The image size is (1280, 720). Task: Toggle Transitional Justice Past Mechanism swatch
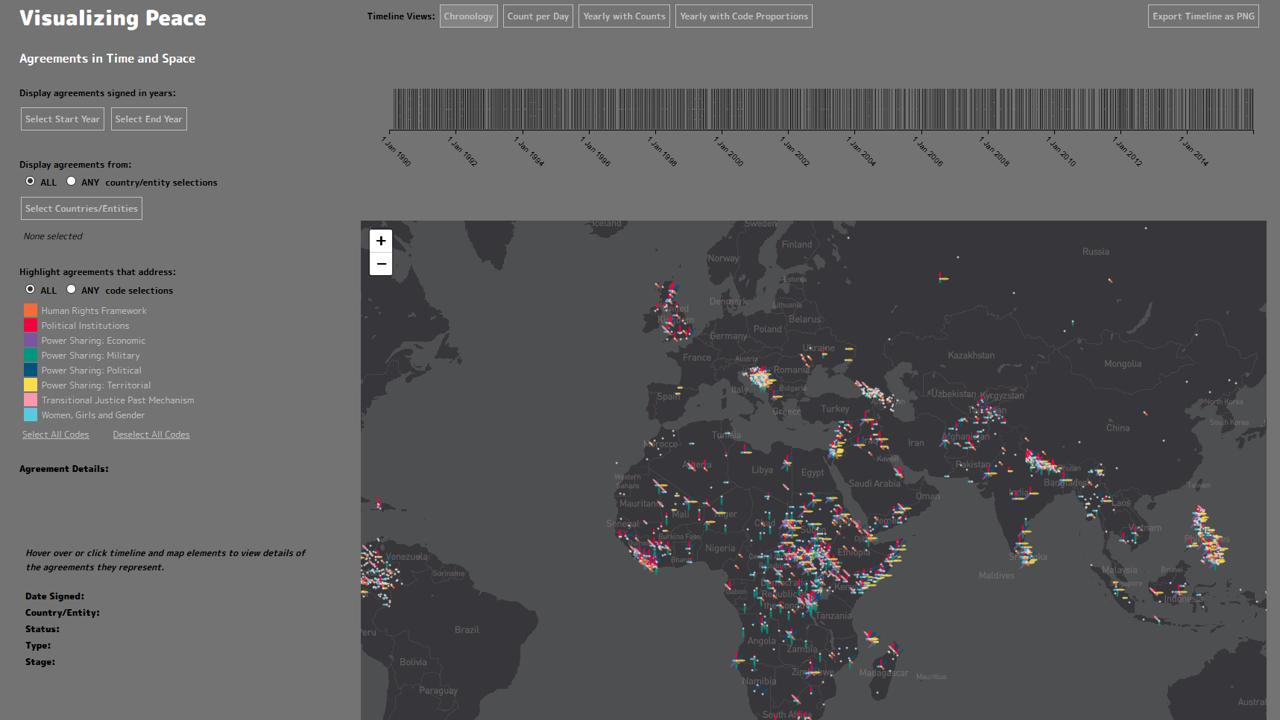coord(30,400)
